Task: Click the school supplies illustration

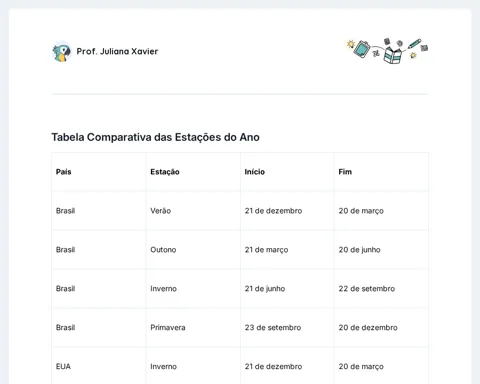Action: click(387, 51)
